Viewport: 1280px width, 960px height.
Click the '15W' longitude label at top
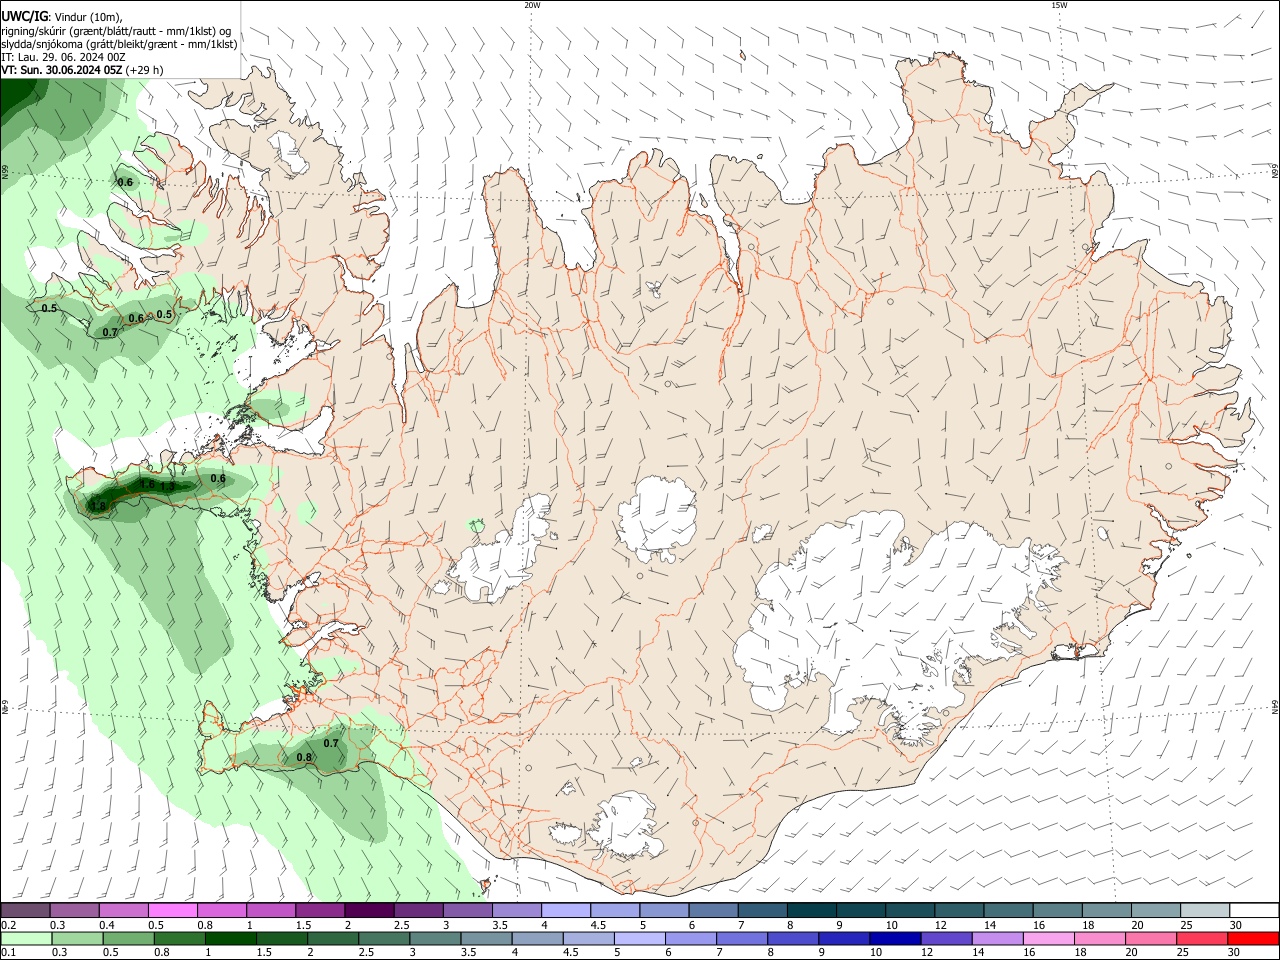(1059, 5)
